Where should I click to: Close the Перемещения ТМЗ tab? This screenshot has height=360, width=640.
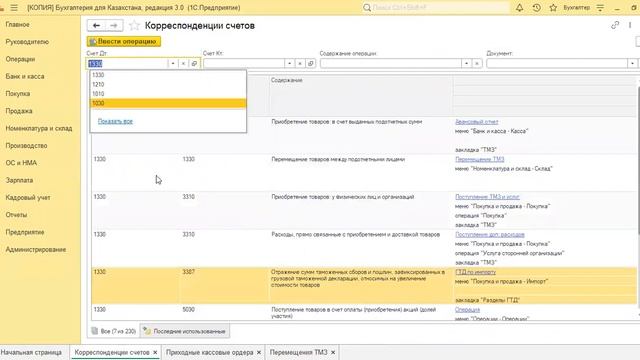[333, 352]
